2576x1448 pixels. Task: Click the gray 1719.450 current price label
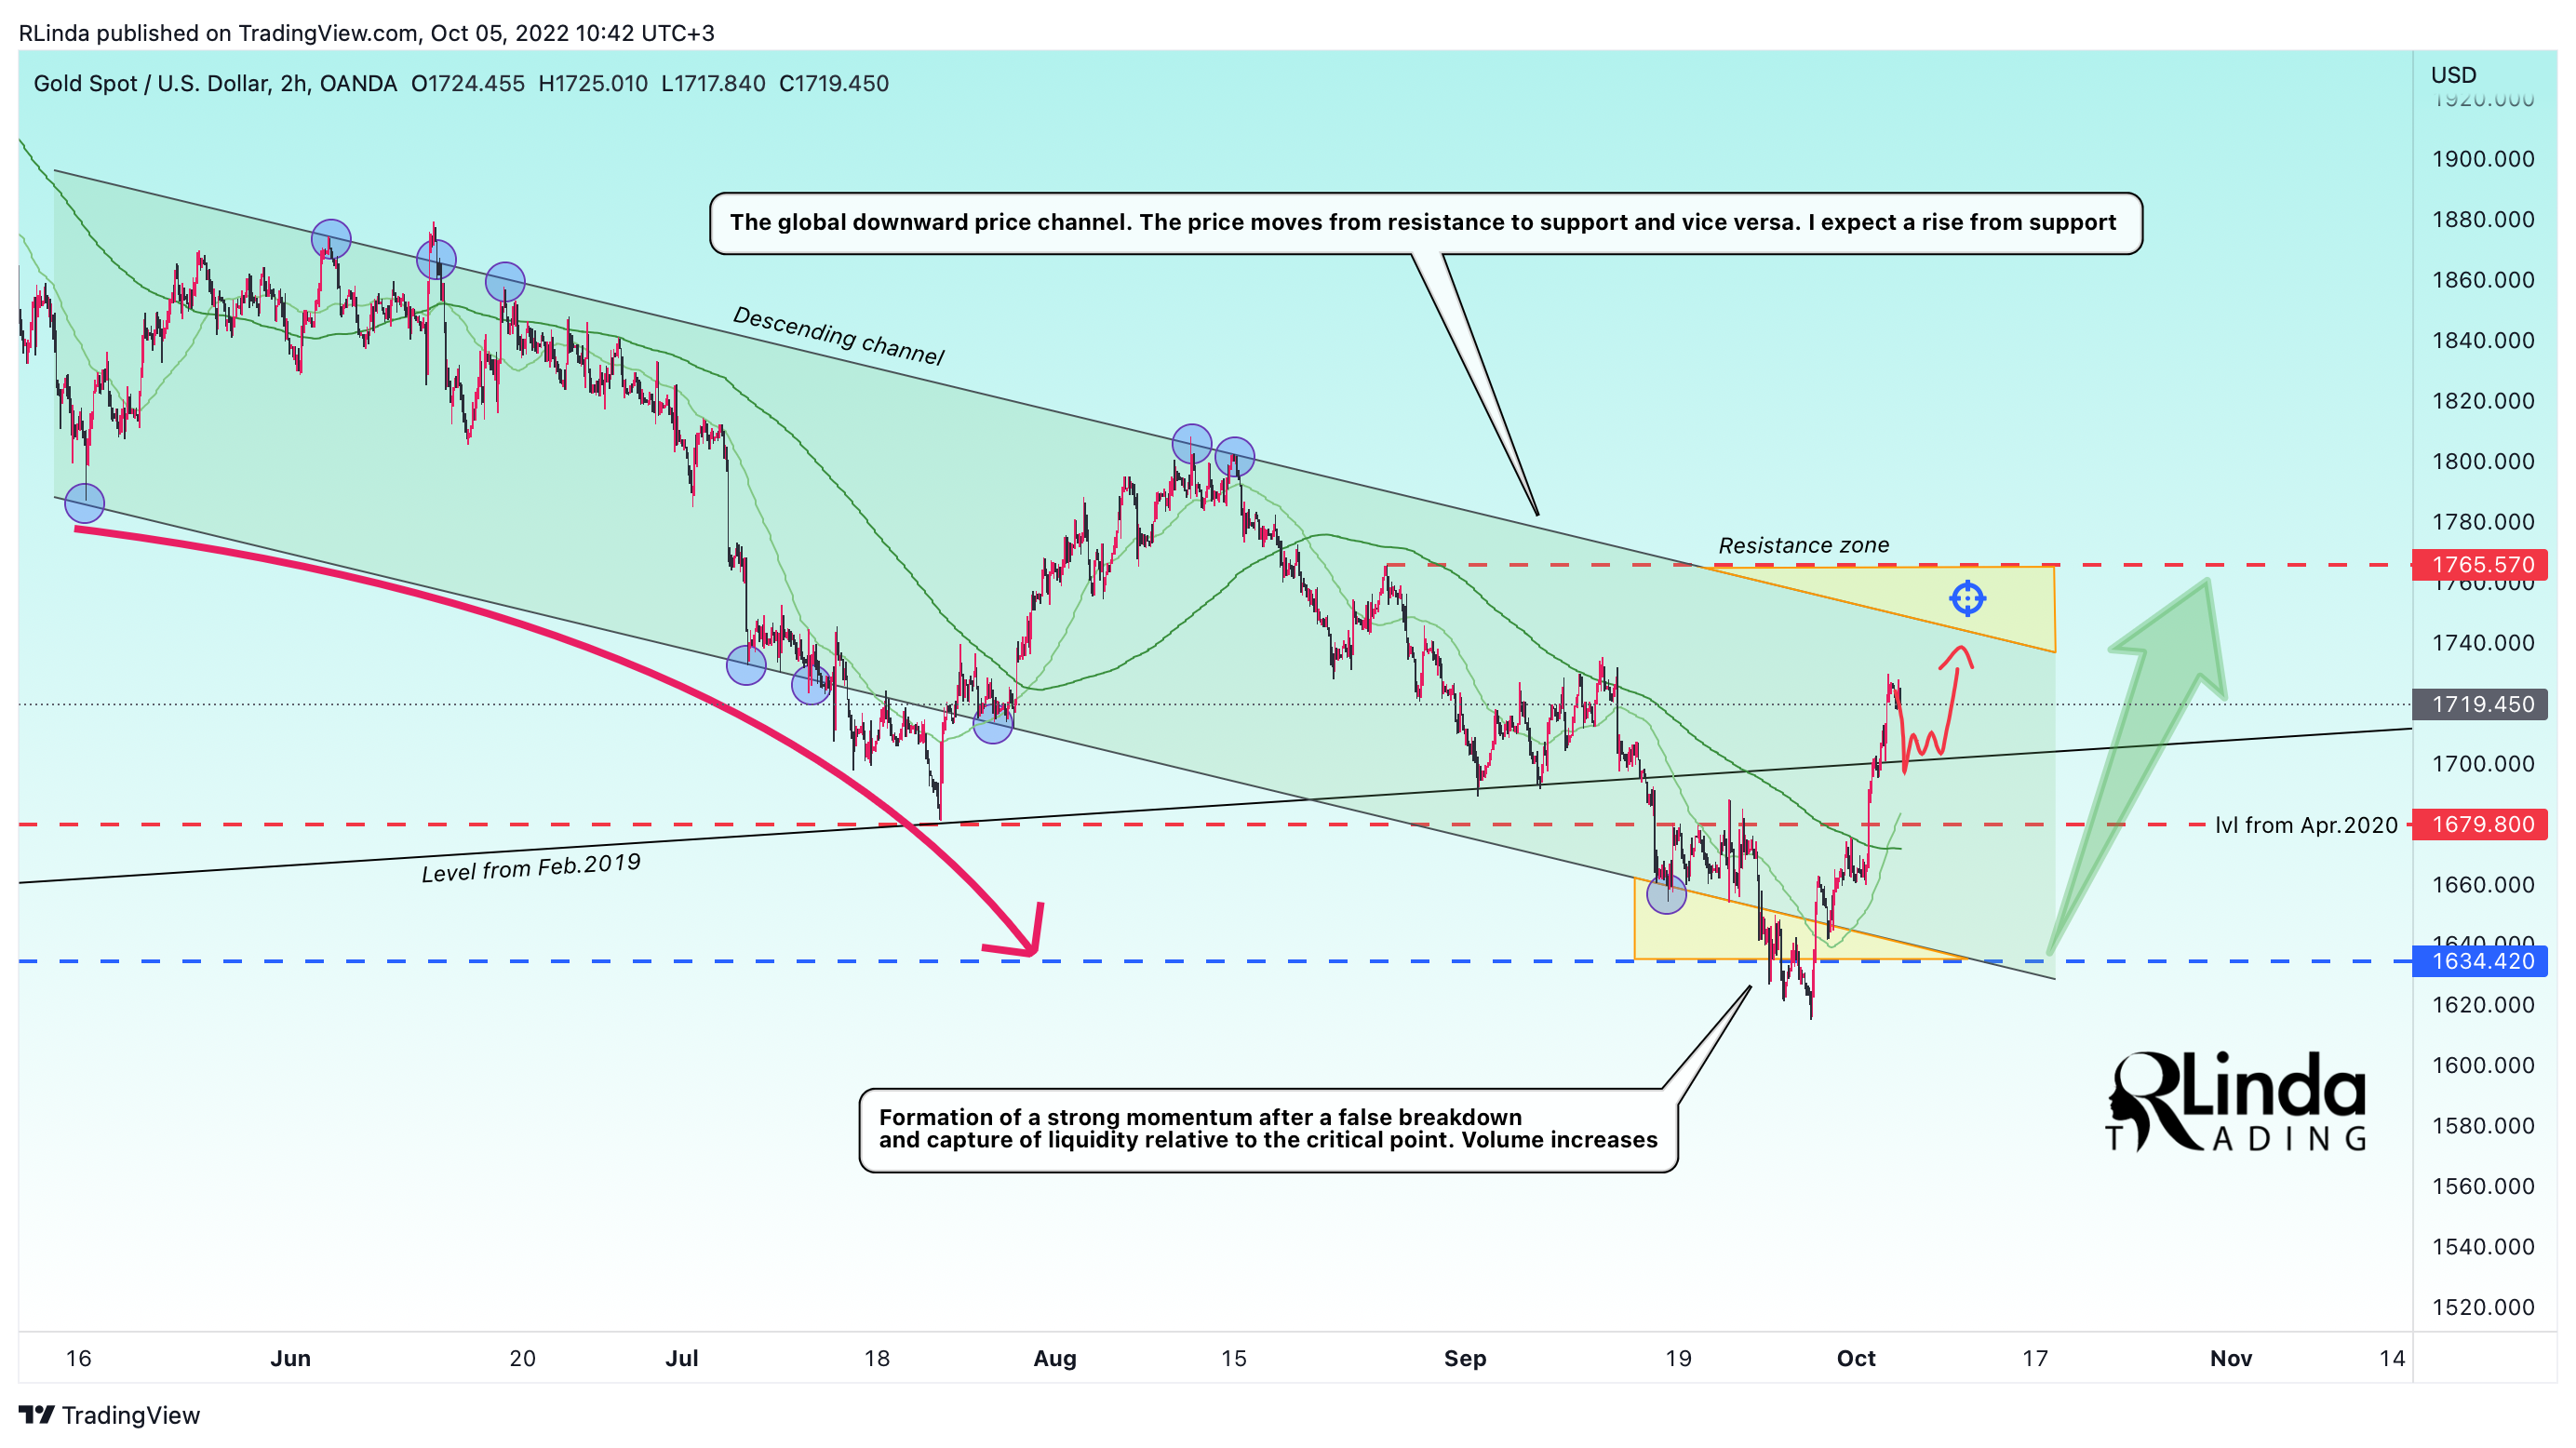2481,705
